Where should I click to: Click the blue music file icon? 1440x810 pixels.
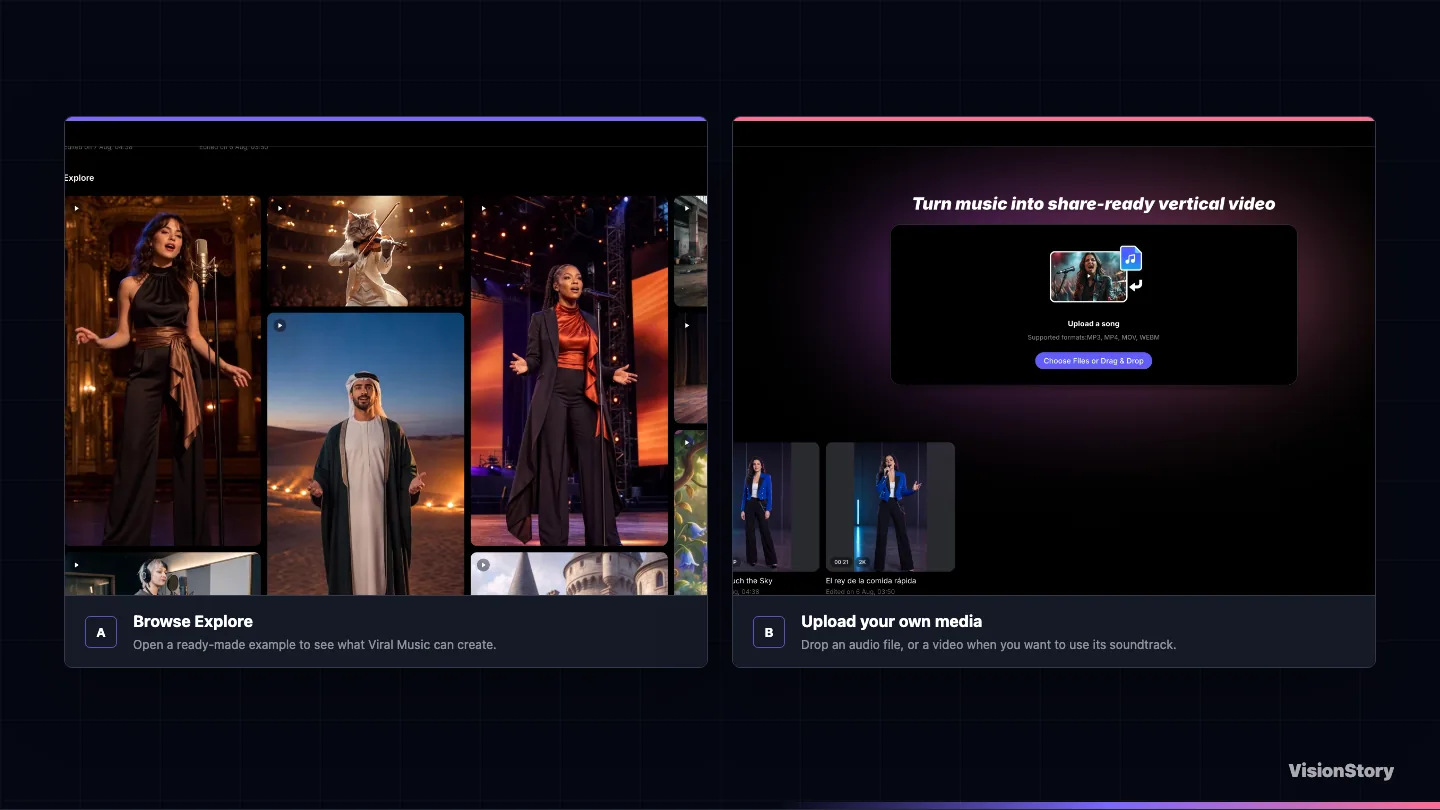pyautogui.click(x=1131, y=258)
